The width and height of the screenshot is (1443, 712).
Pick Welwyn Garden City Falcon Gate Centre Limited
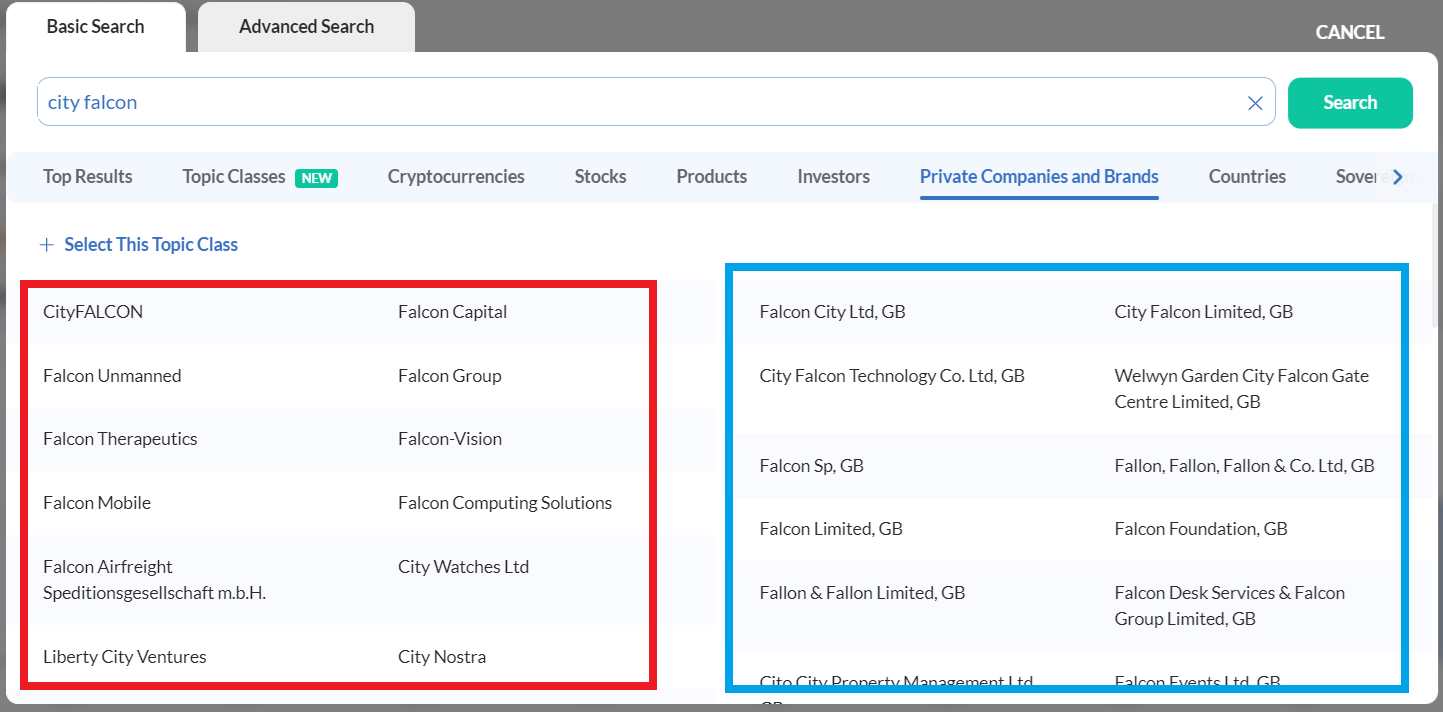click(1242, 389)
